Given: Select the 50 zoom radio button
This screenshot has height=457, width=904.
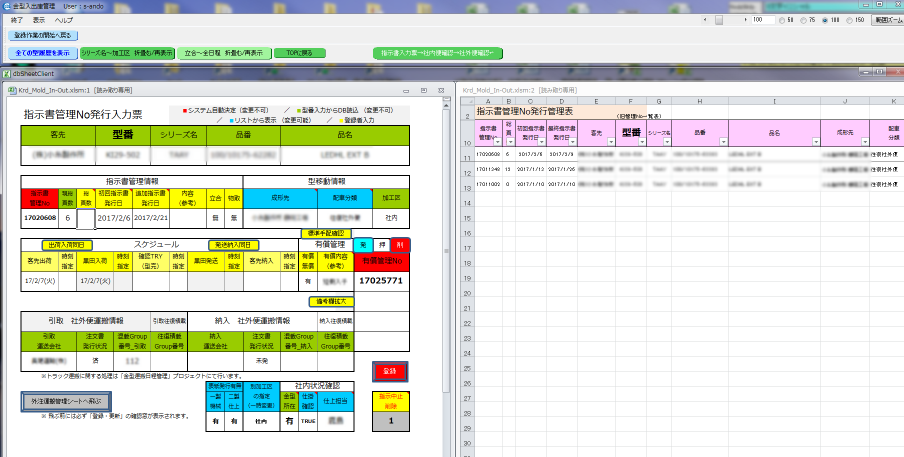Looking at the screenshot, I should (x=781, y=19).
